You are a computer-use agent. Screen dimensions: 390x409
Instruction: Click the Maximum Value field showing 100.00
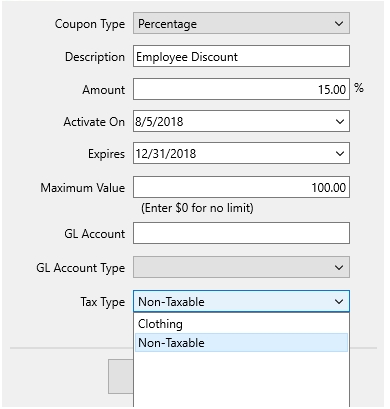tap(241, 187)
